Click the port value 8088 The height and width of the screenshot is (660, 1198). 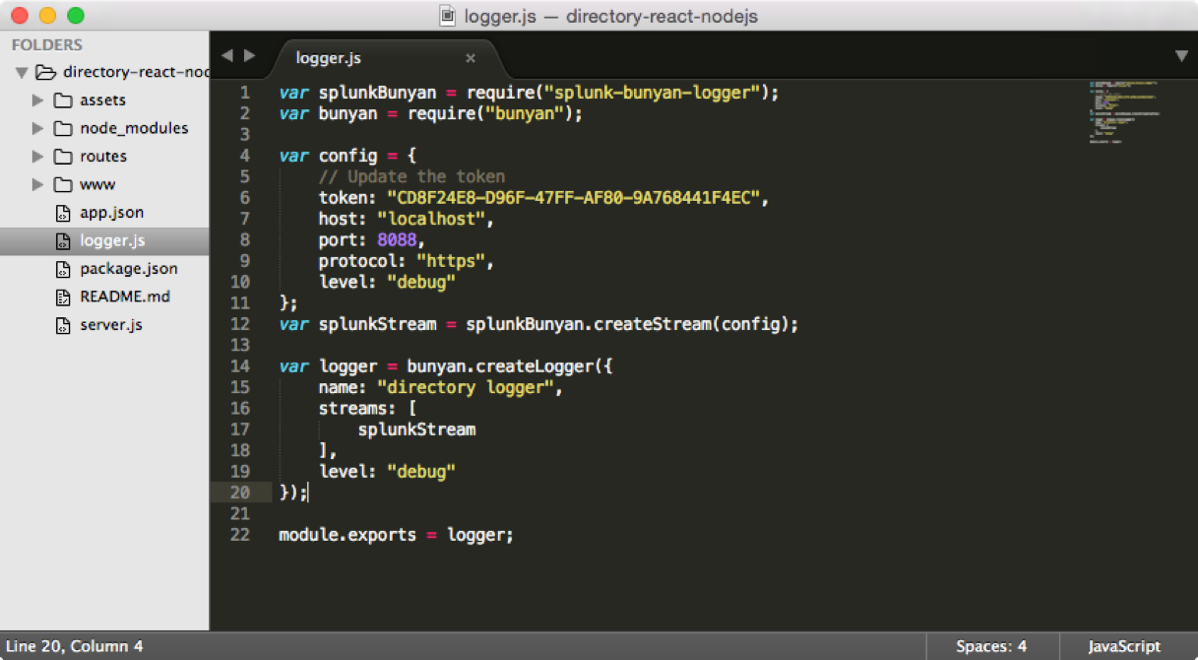[x=397, y=240]
